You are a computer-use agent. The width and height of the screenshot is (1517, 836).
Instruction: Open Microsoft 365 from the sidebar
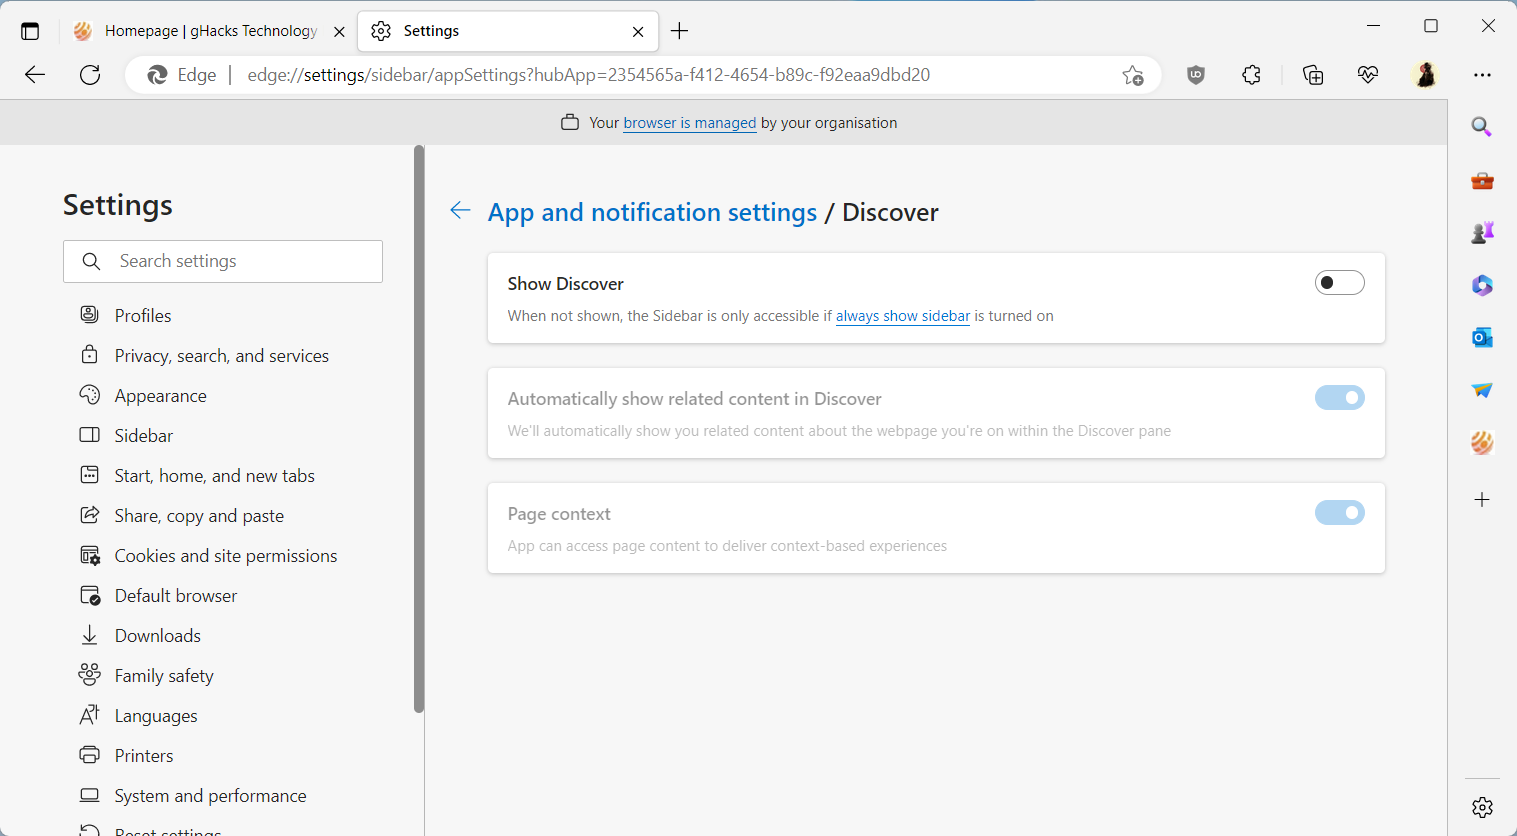(1482, 285)
